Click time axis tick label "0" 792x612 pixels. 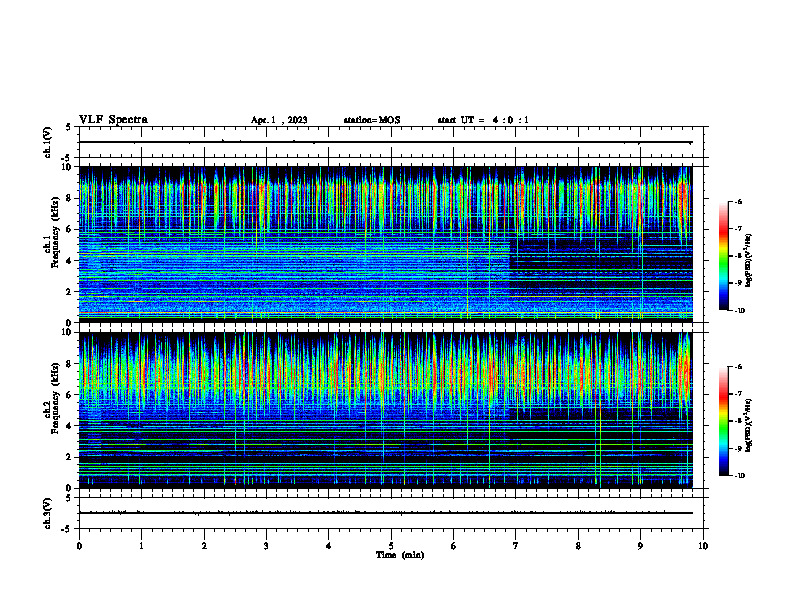[x=79, y=546]
